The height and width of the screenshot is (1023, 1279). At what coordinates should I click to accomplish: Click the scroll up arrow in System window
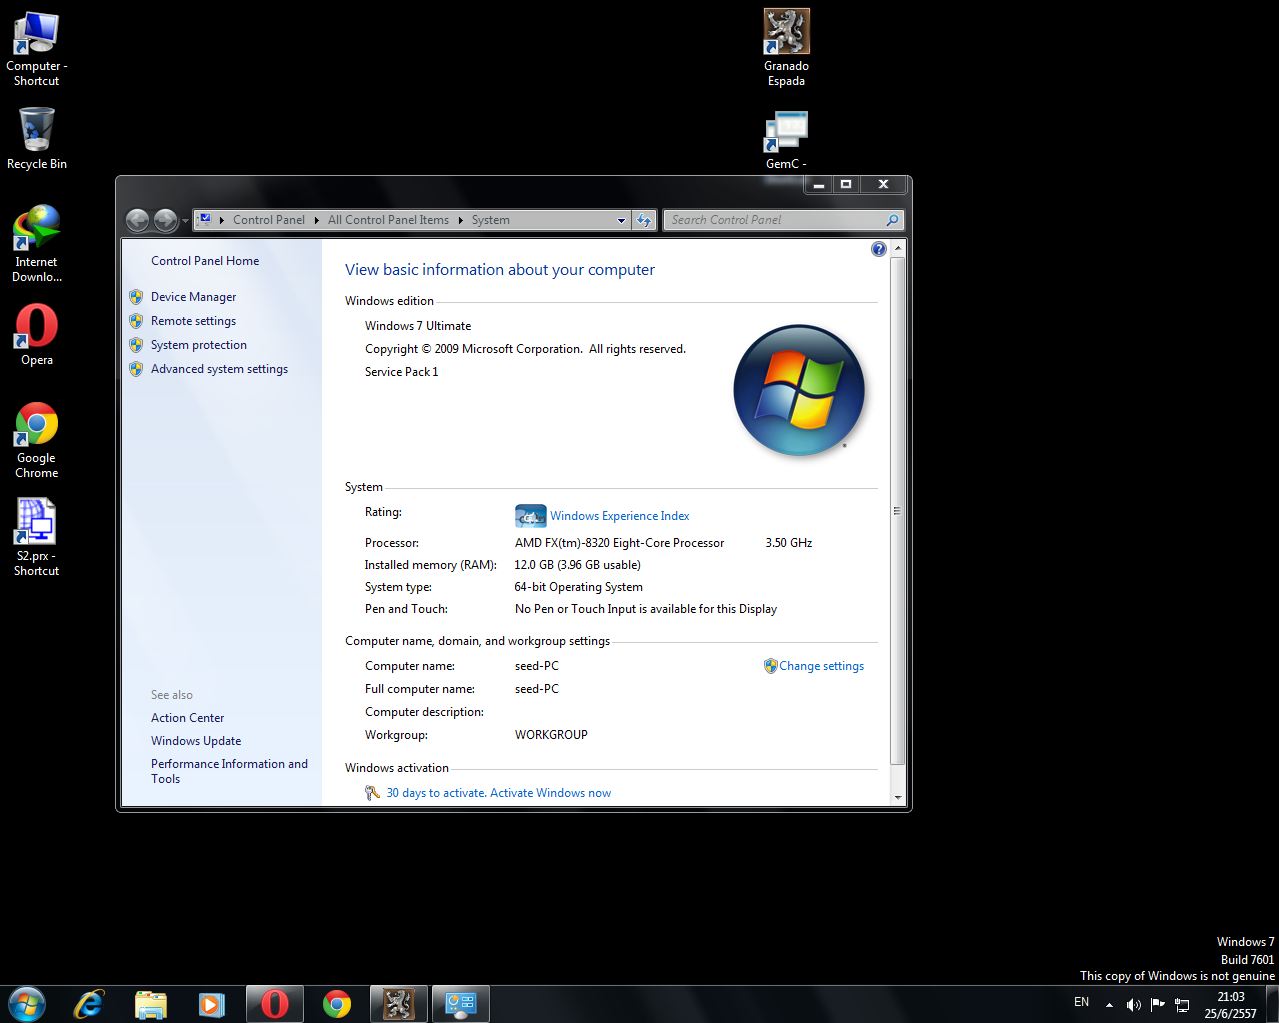897,248
